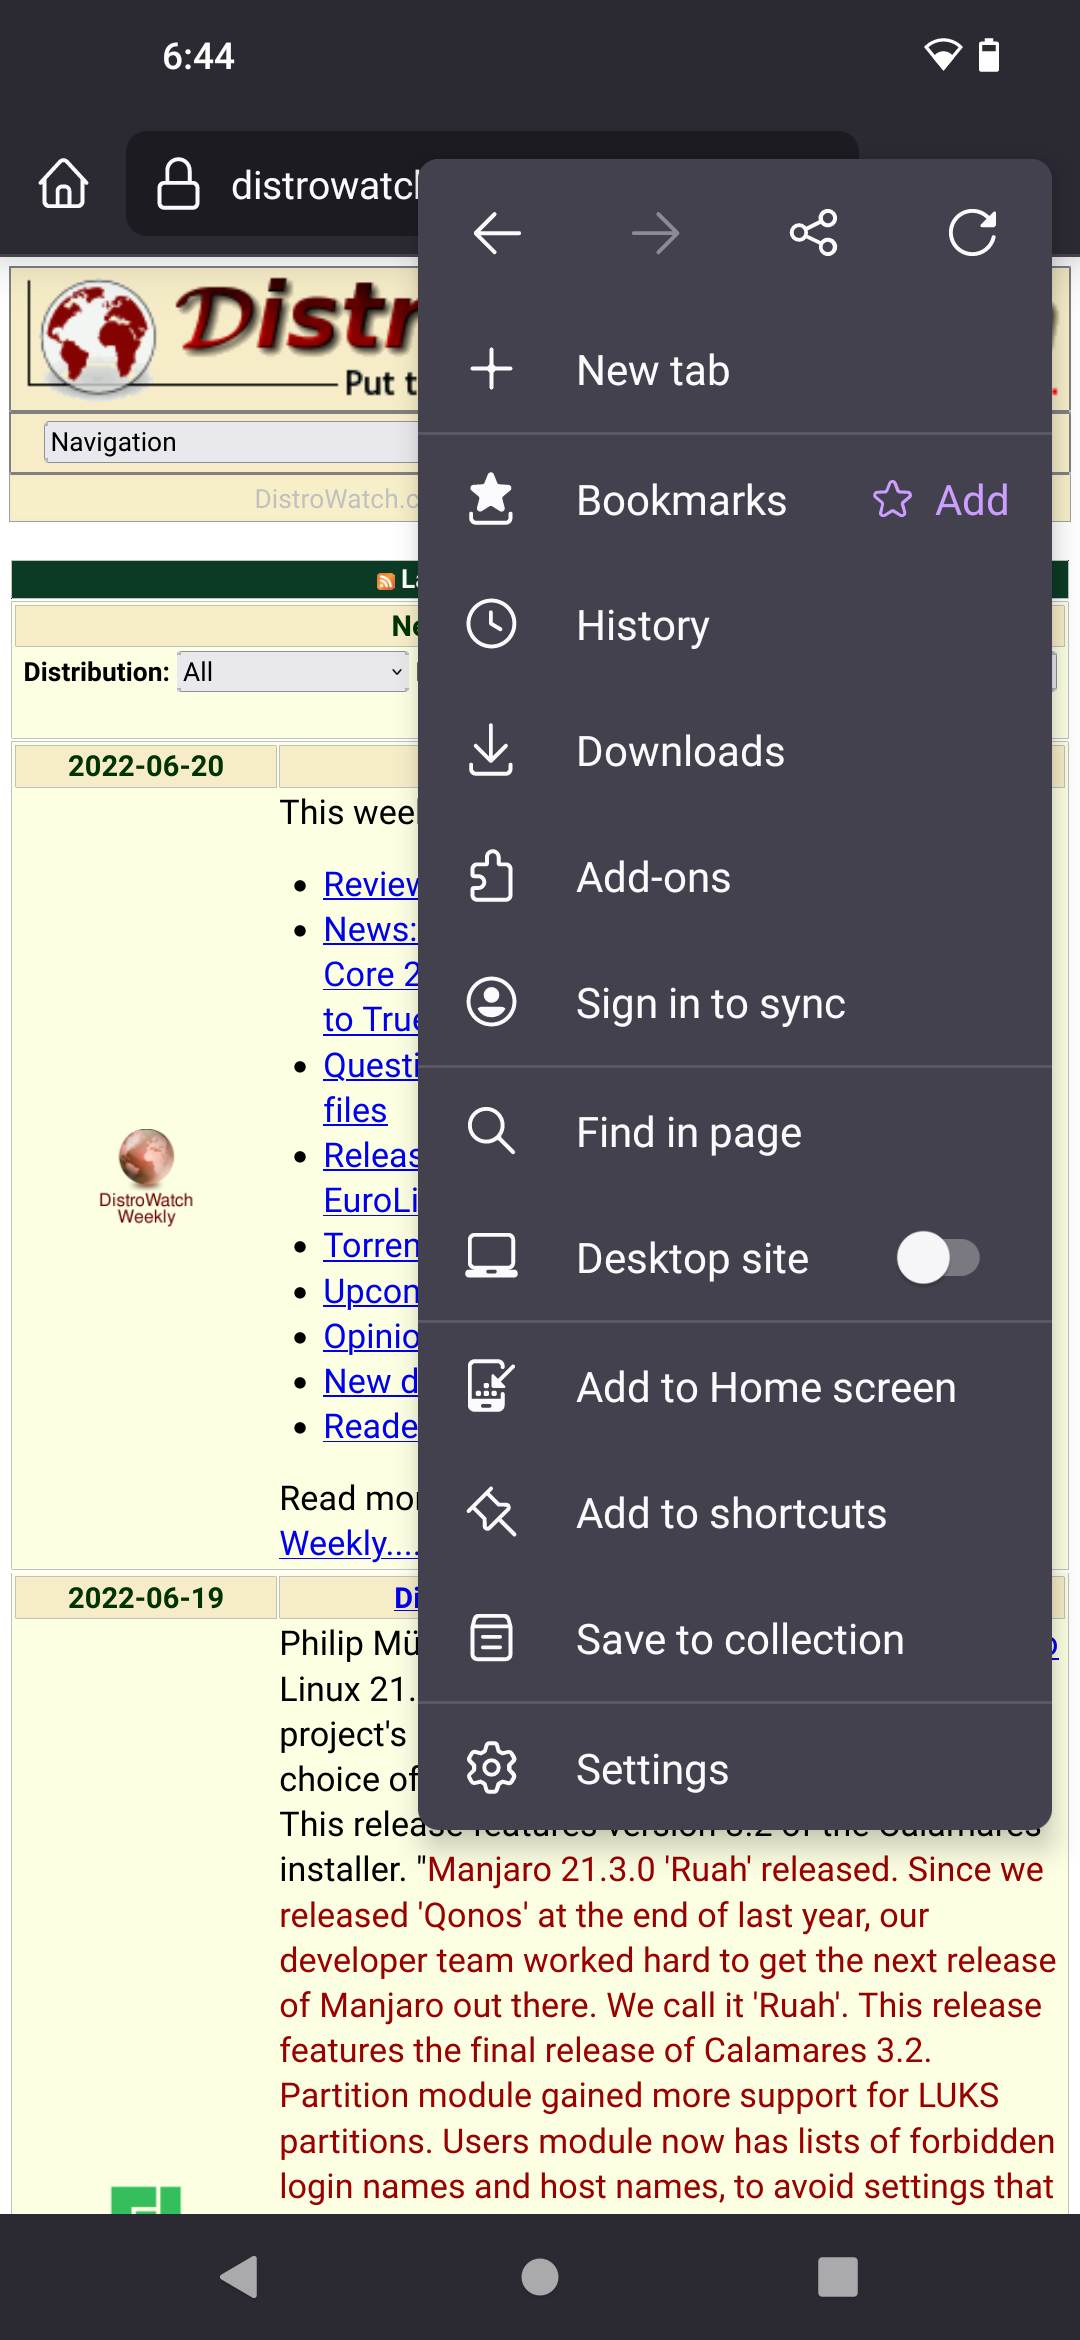Open browser Settings

point(735,1769)
